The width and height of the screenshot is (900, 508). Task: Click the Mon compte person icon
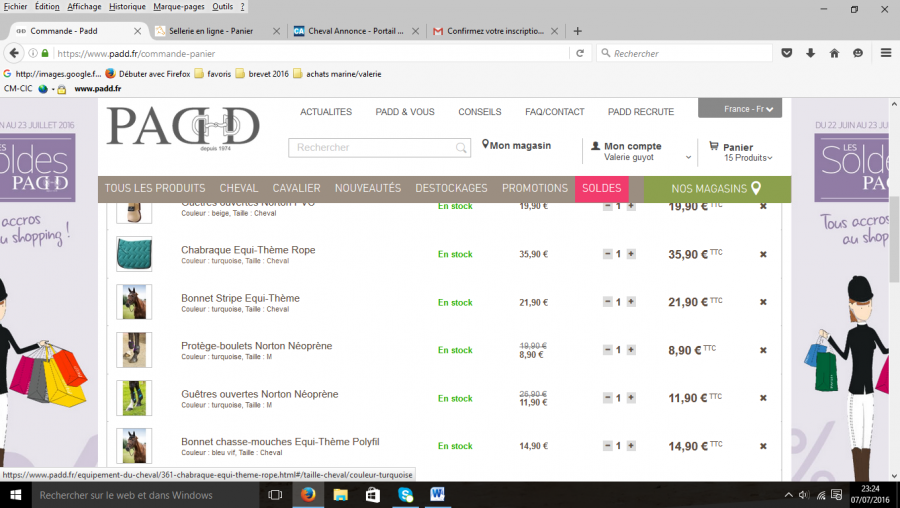click(x=595, y=146)
